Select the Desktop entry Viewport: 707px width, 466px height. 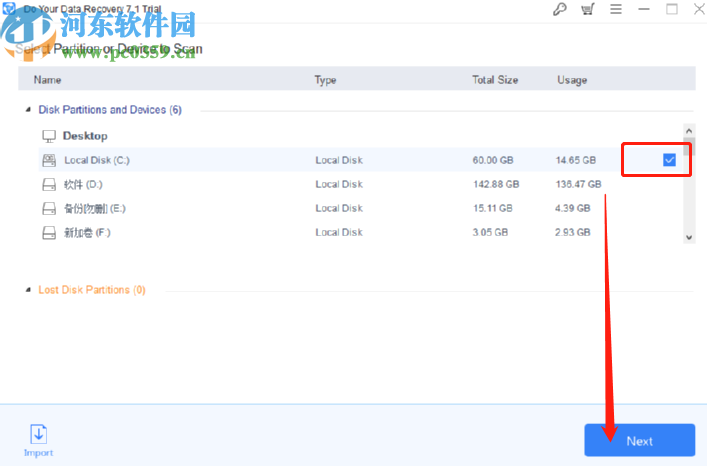point(85,136)
